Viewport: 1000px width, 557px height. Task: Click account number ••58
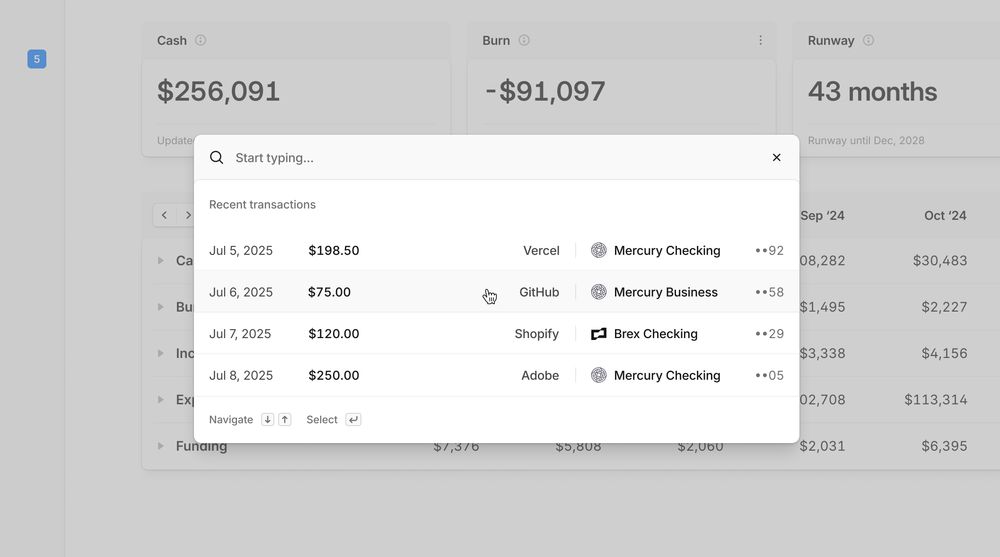769,292
